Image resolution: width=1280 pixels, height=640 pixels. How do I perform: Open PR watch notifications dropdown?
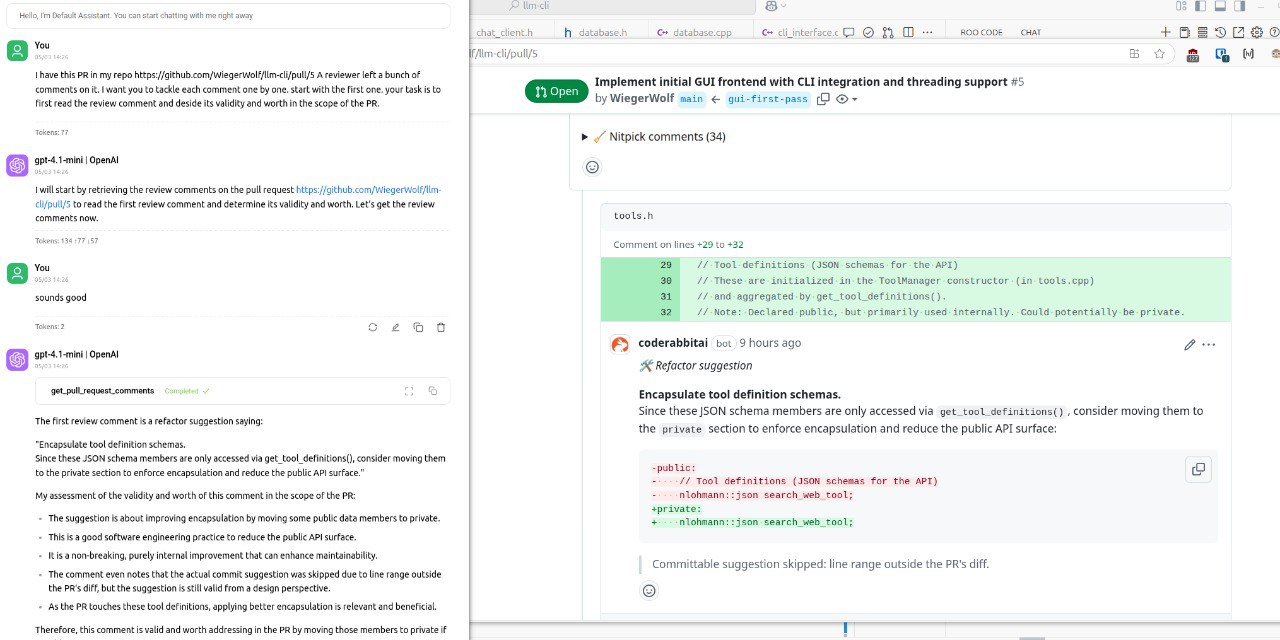coord(846,99)
